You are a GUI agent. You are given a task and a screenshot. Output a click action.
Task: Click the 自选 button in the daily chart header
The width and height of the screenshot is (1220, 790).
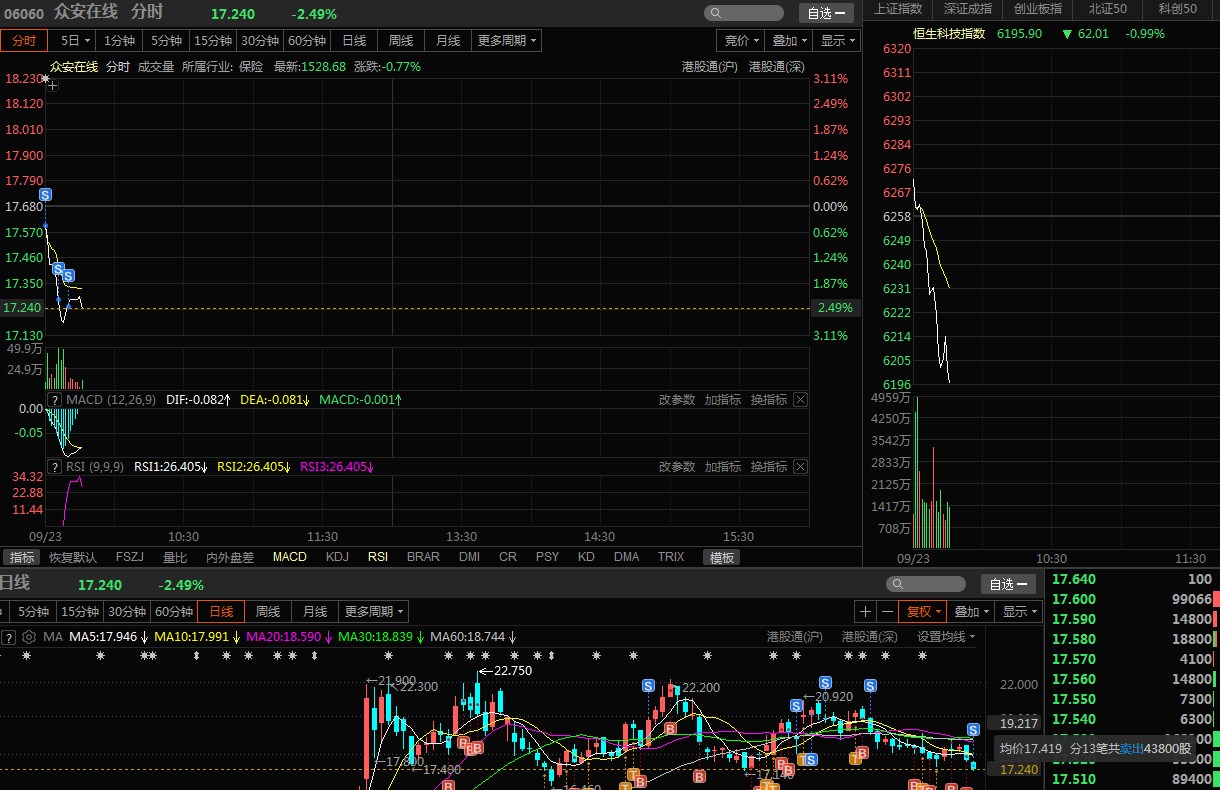(1010, 584)
